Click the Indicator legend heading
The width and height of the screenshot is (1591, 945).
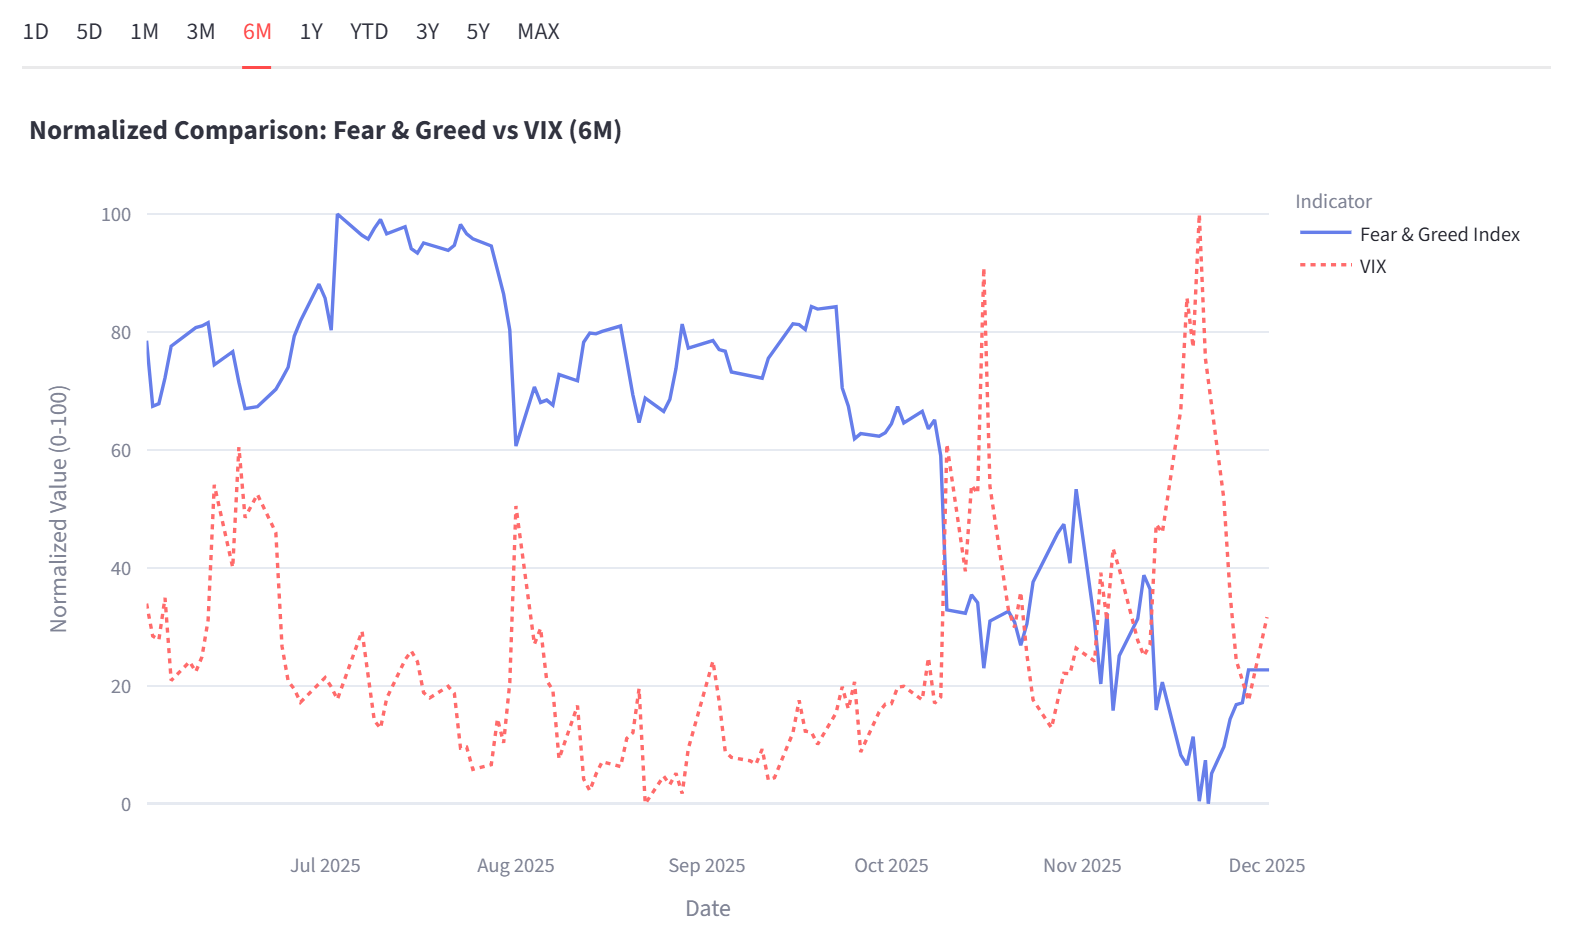coord(1333,202)
